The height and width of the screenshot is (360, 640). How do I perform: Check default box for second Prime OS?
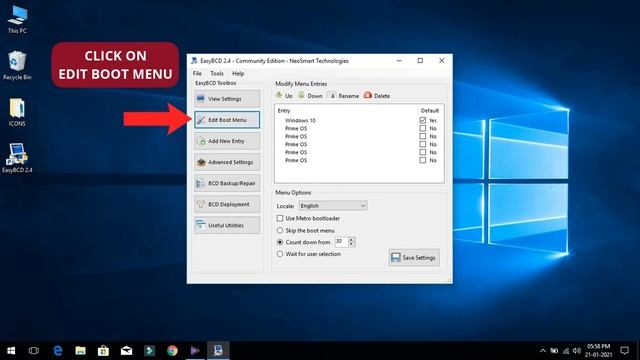pyautogui.click(x=423, y=136)
